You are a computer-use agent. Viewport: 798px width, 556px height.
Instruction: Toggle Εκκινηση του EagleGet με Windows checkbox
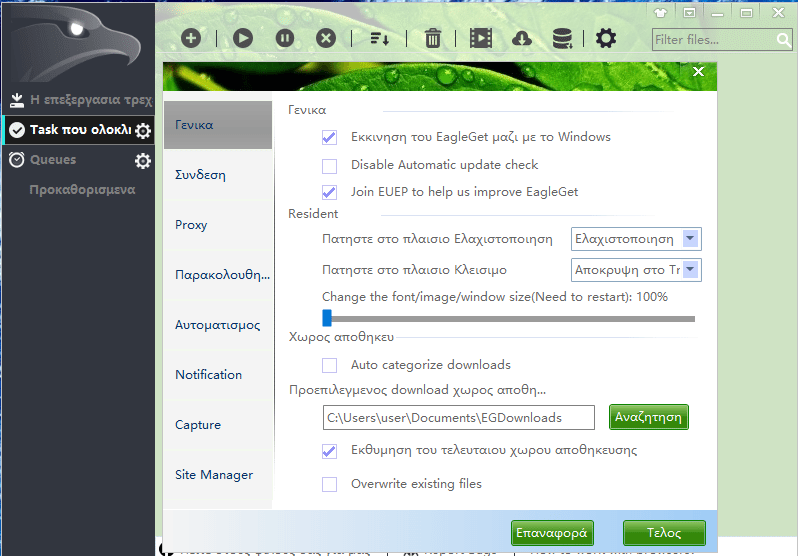coord(329,137)
